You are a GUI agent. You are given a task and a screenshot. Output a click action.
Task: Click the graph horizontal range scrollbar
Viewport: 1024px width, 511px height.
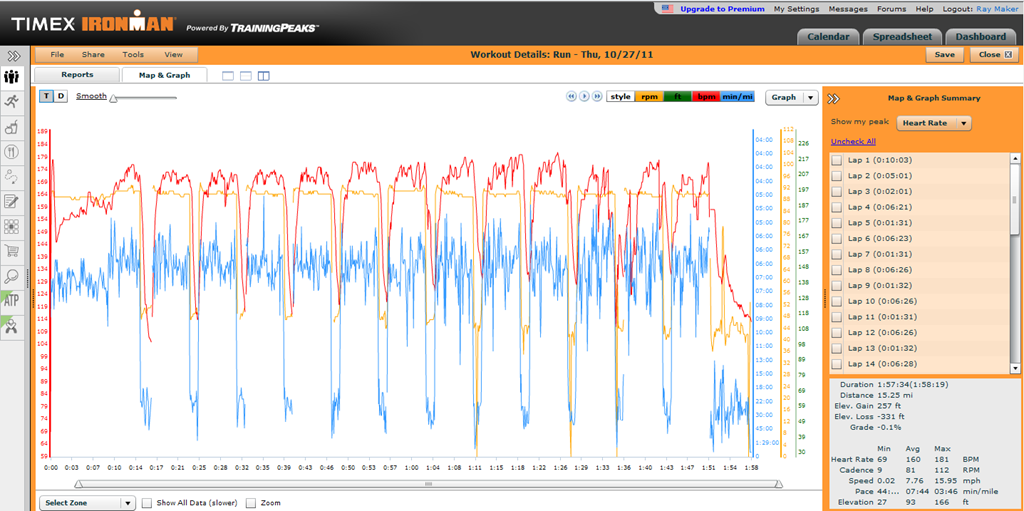click(428, 484)
